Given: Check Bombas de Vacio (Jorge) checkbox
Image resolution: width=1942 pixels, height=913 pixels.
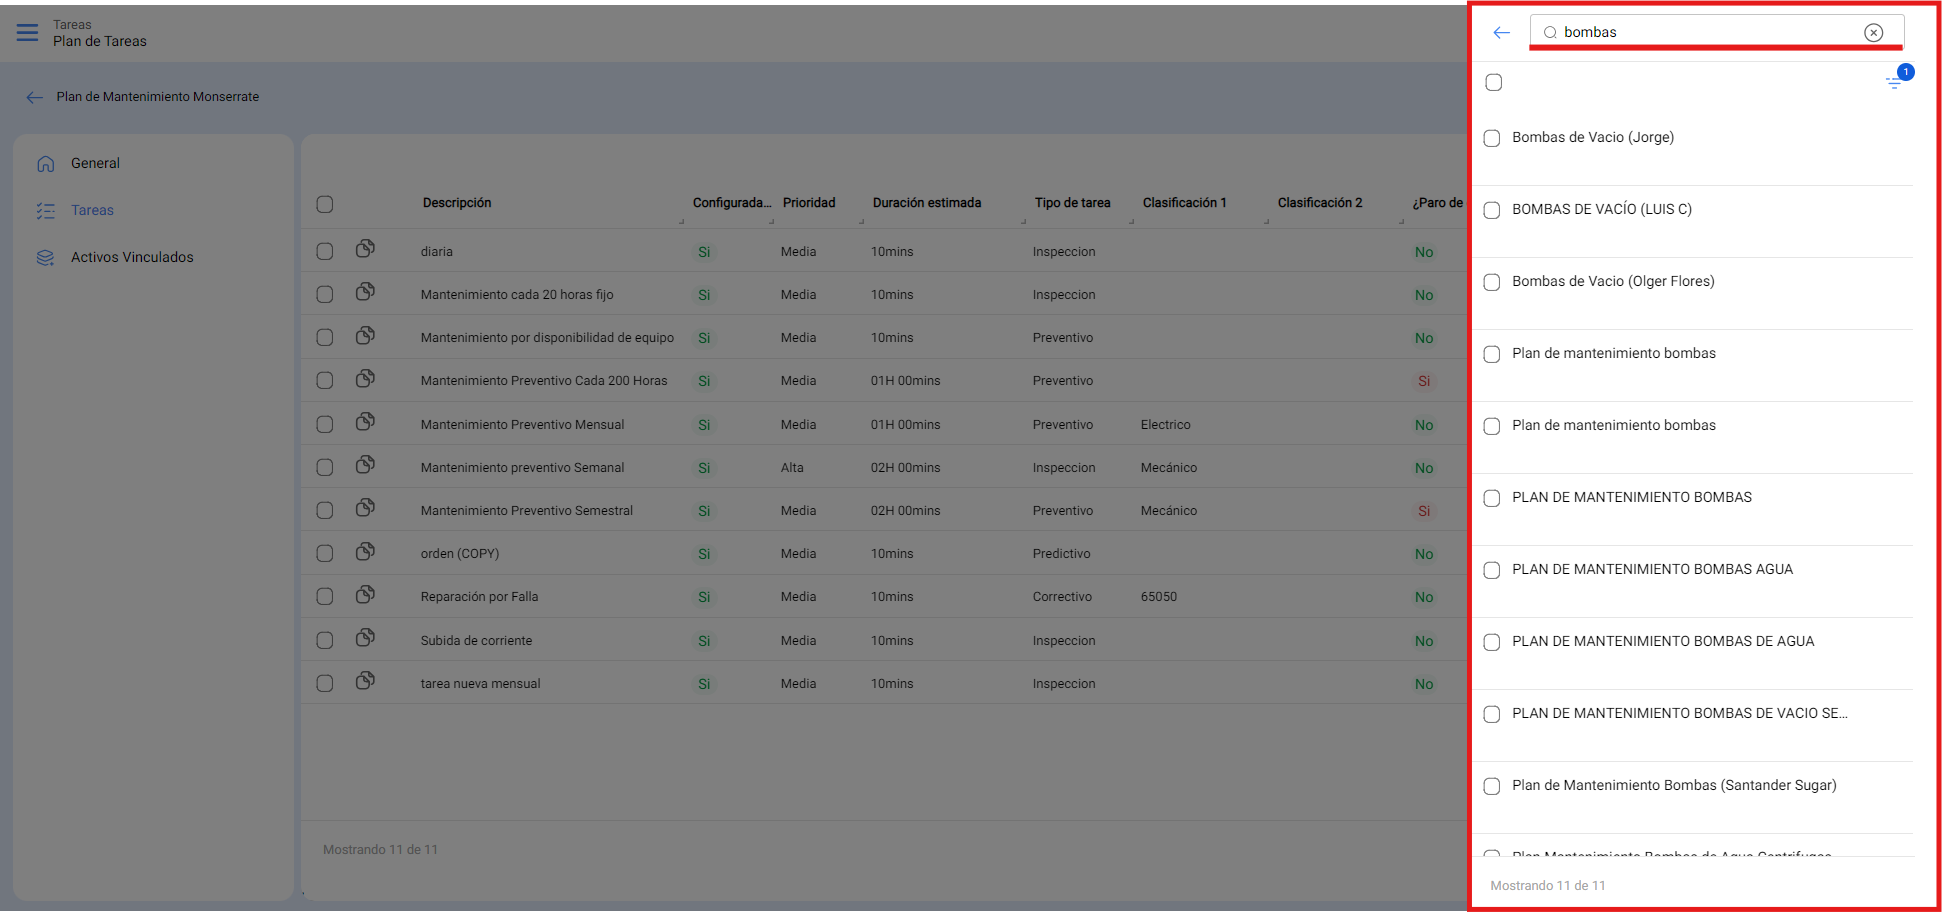Looking at the screenshot, I should click(x=1492, y=138).
